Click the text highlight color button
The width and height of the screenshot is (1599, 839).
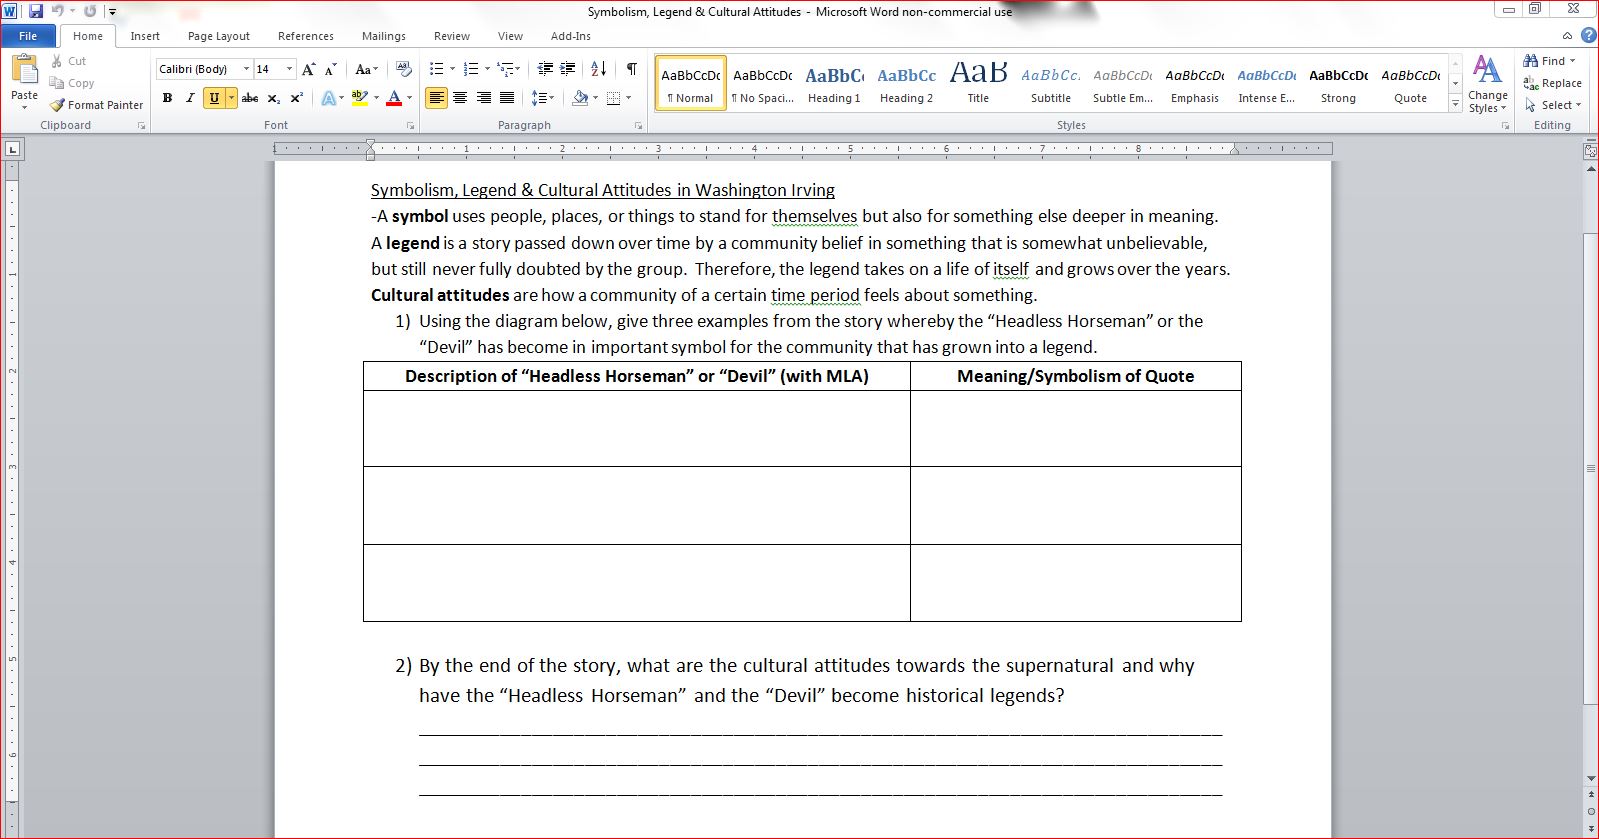[x=359, y=98]
